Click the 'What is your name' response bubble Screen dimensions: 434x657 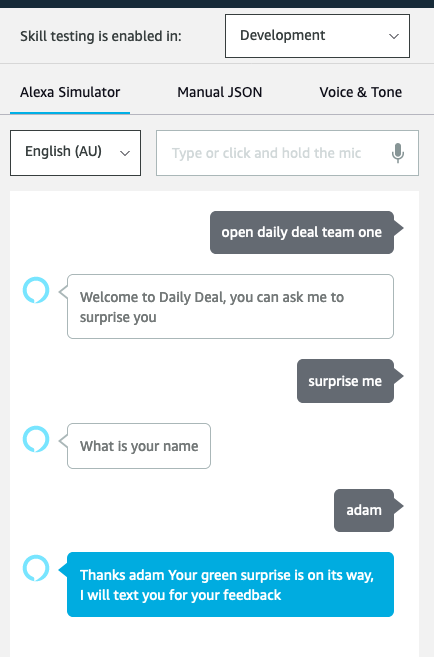139,446
